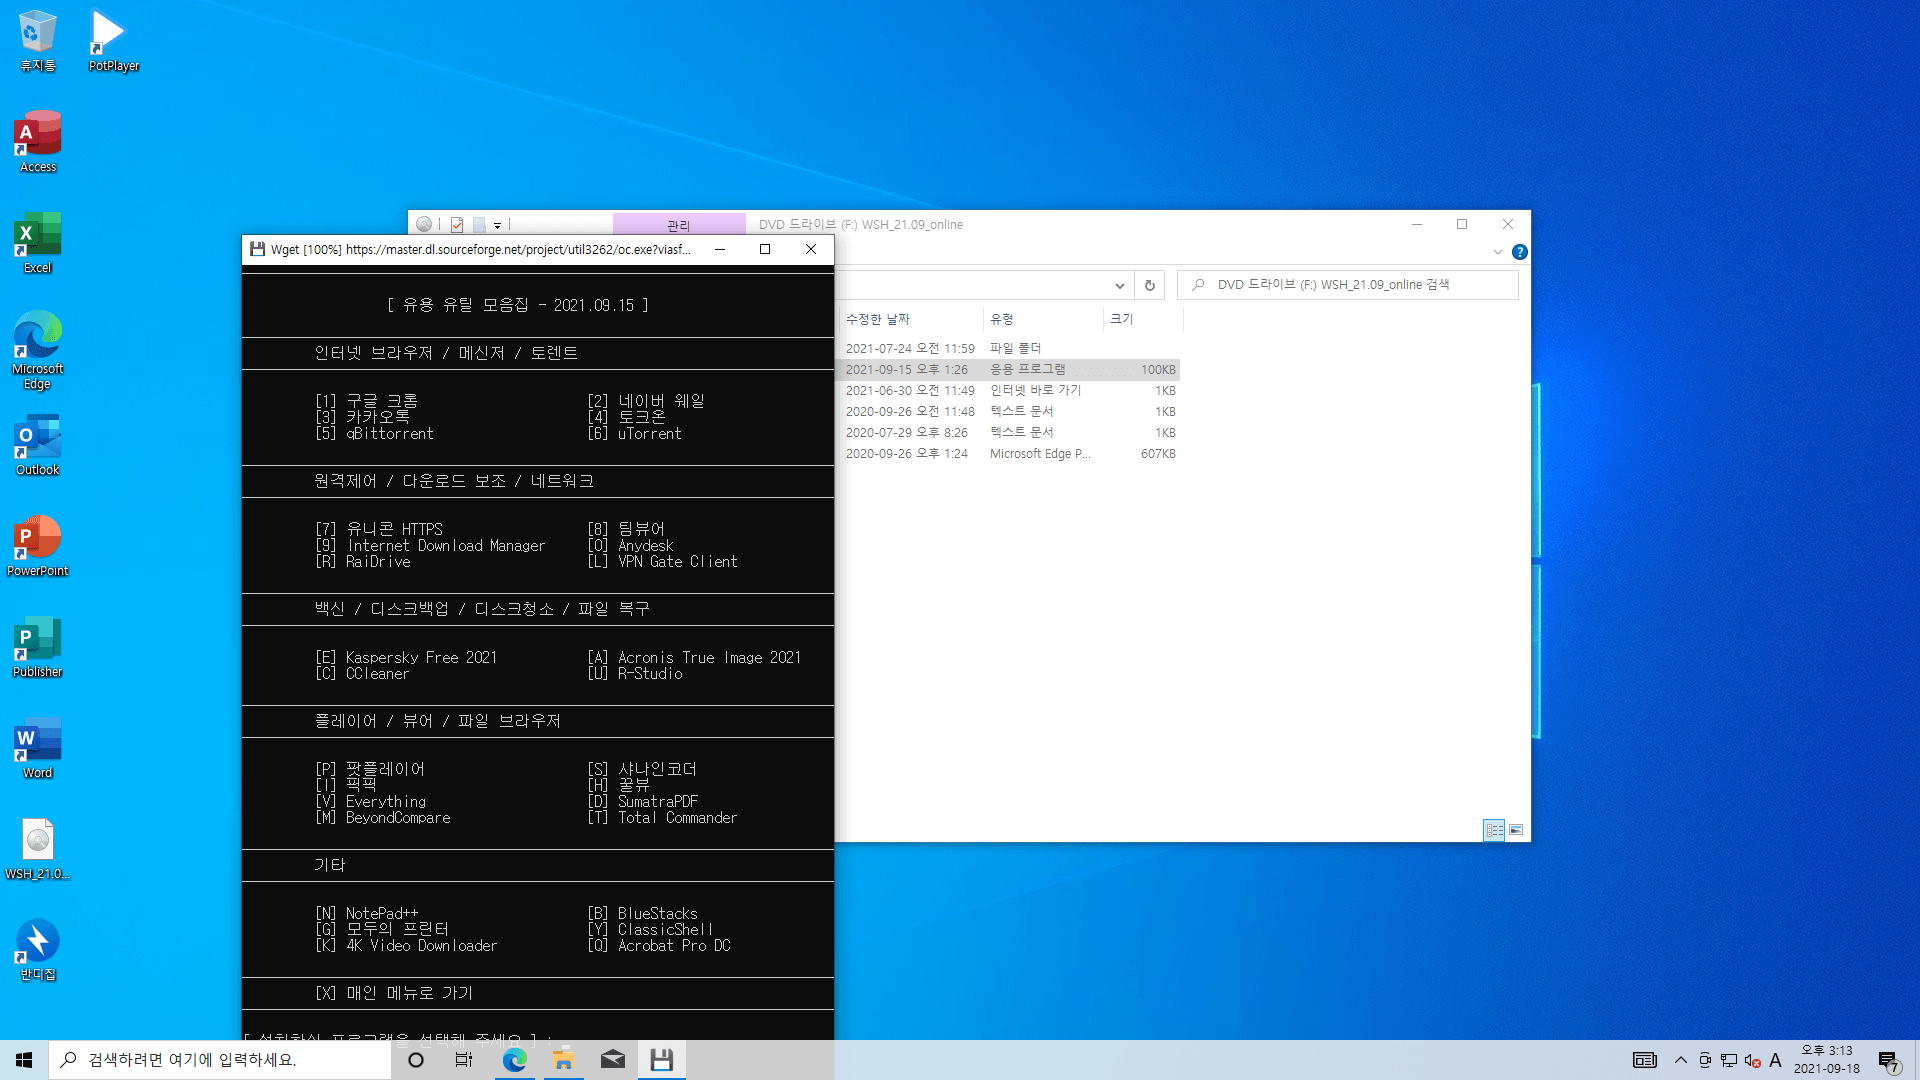This screenshot has width=1920, height=1080.
Task: Open the PotPlayer desktop shortcut
Action: 113,40
